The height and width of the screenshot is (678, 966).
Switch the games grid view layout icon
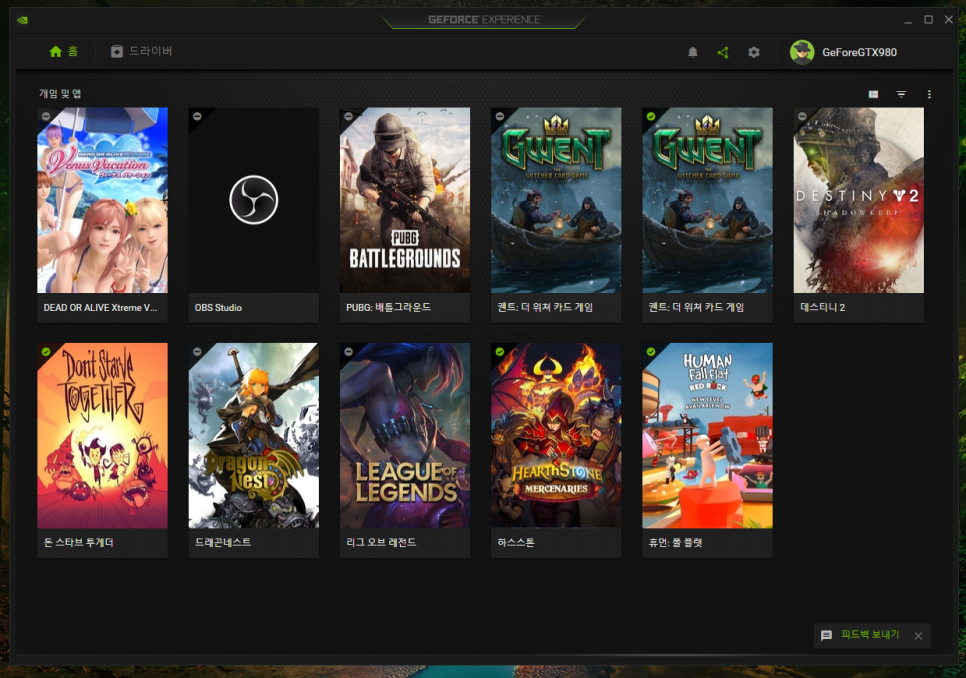[x=873, y=94]
